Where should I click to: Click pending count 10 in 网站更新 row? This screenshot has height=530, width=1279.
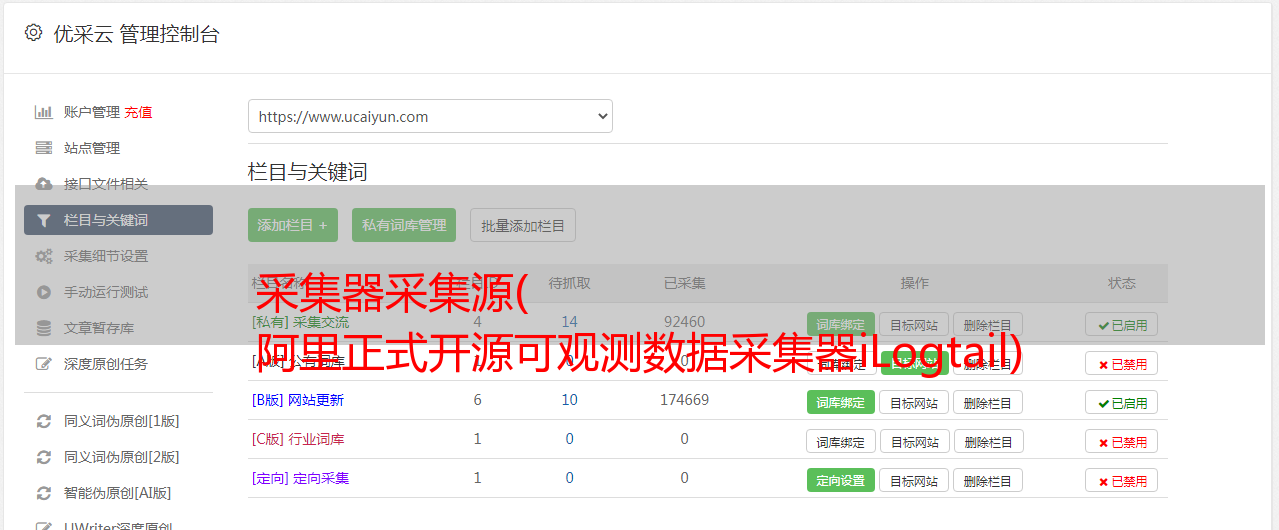570,400
